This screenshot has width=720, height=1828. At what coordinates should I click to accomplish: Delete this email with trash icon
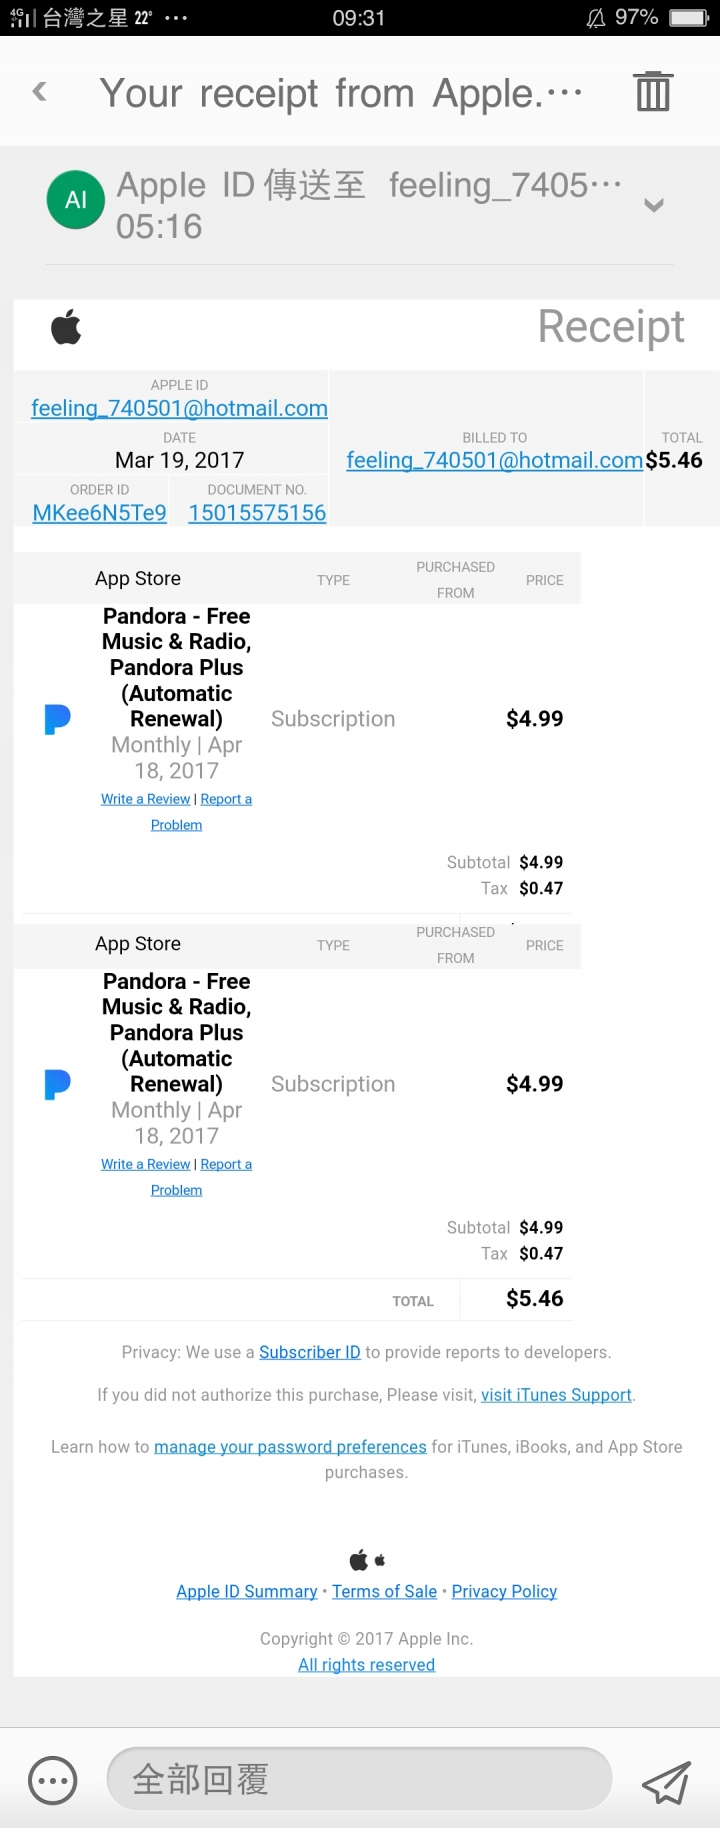[x=653, y=92]
